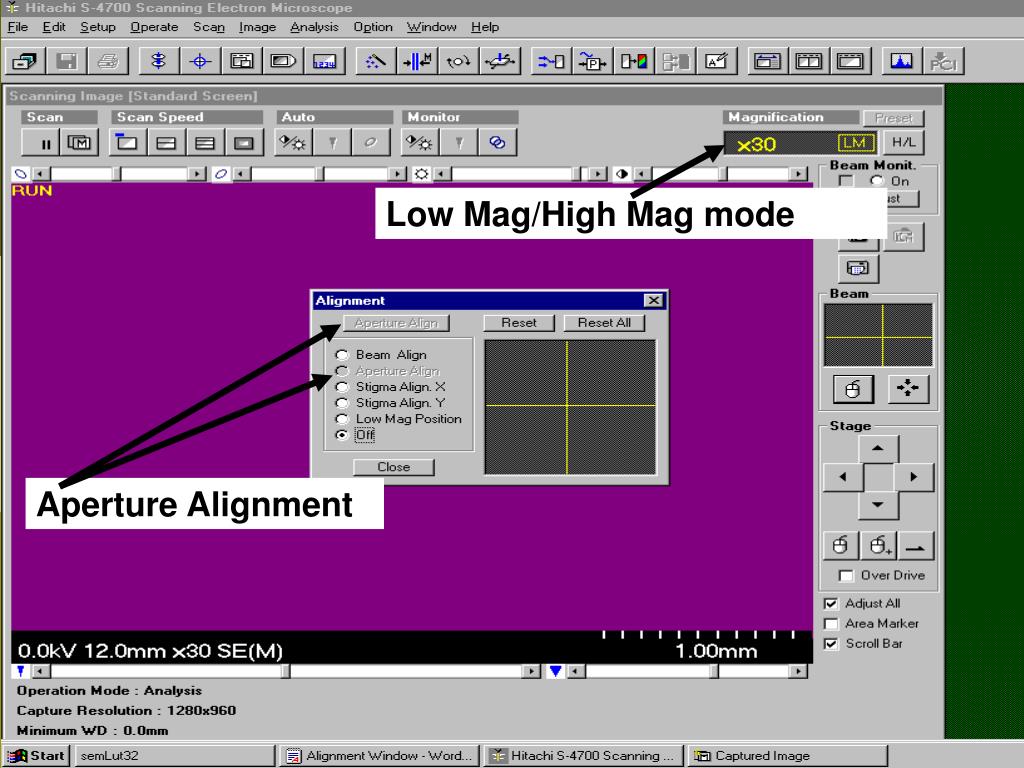Image resolution: width=1024 pixels, height=768 pixels.
Task: Click the split dual screen layout icon
Action: click(808, 61)
